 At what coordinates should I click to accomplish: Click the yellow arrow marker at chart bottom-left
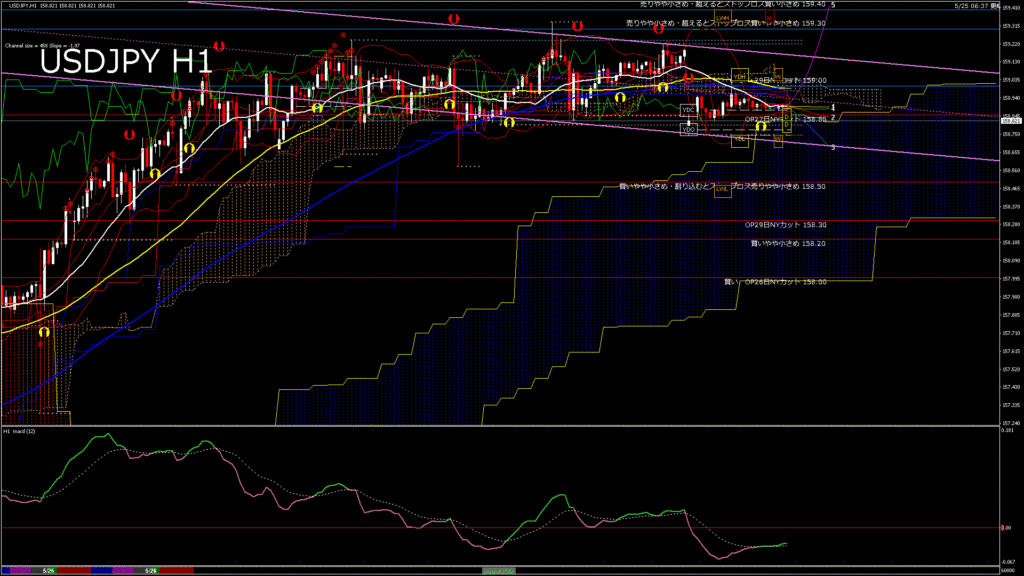tap(44, 332)
